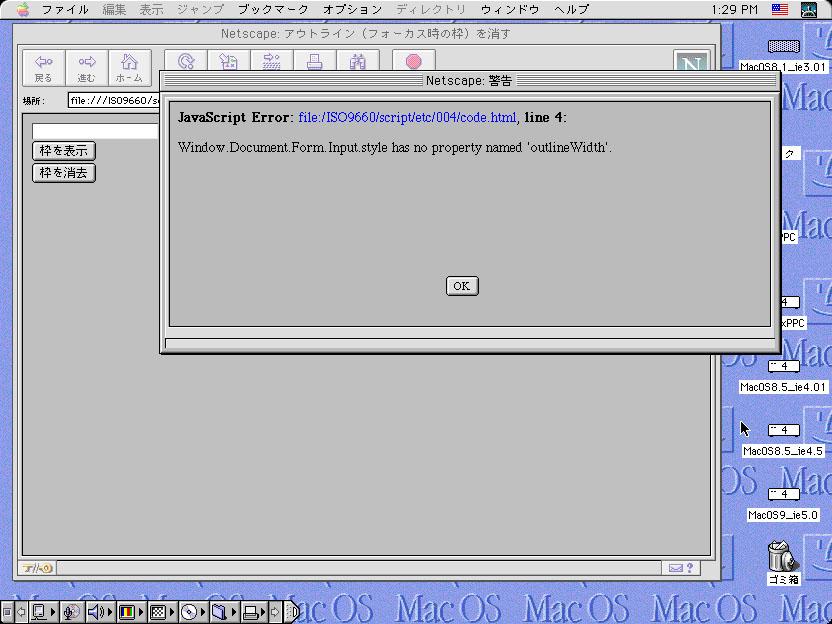Click the main Netscape window title text

click(x=366, y=33)
